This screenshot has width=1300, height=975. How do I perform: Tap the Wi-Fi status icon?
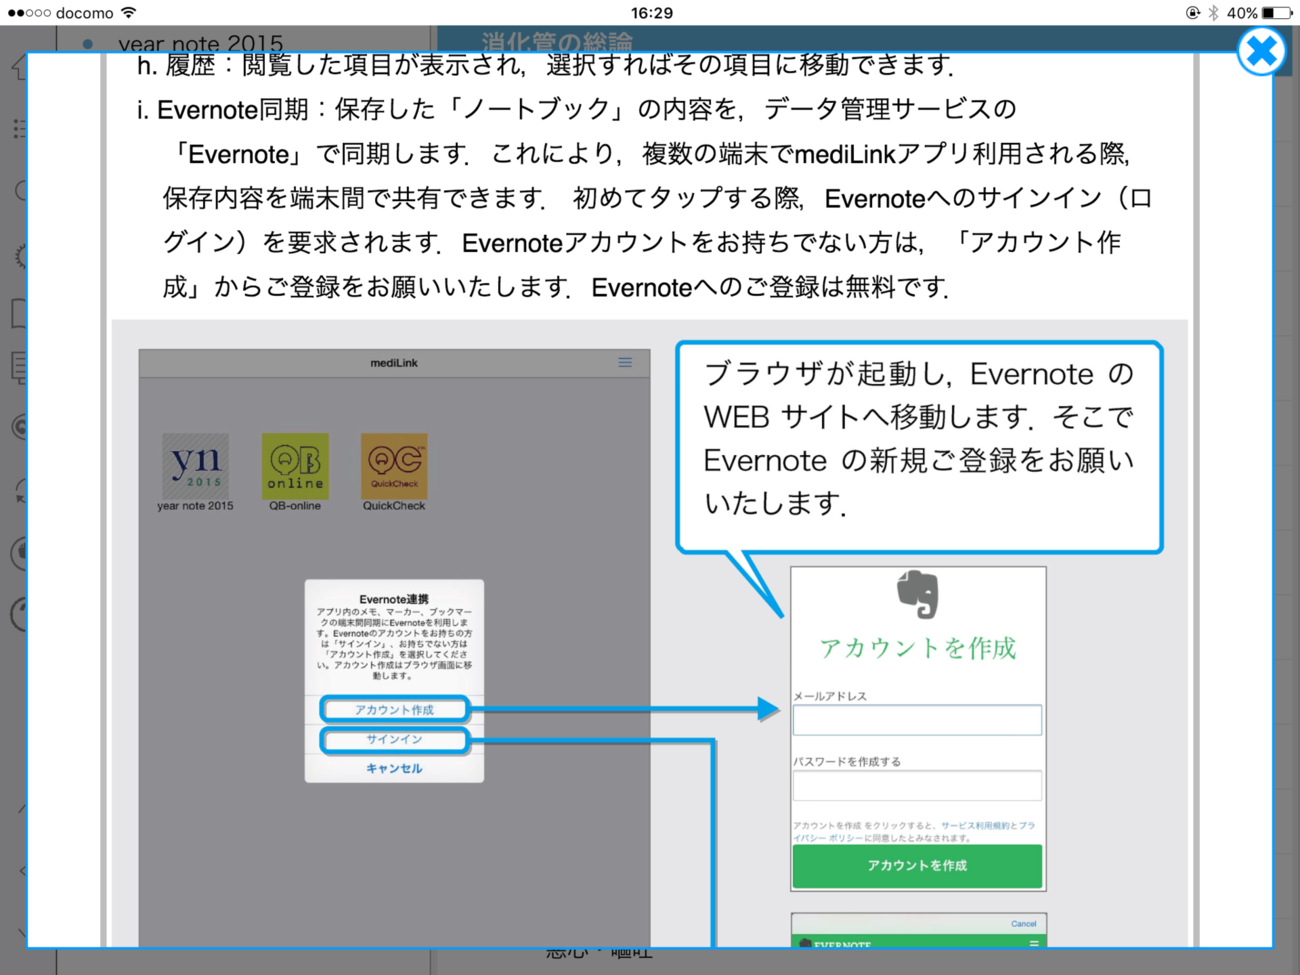(129, 13)
